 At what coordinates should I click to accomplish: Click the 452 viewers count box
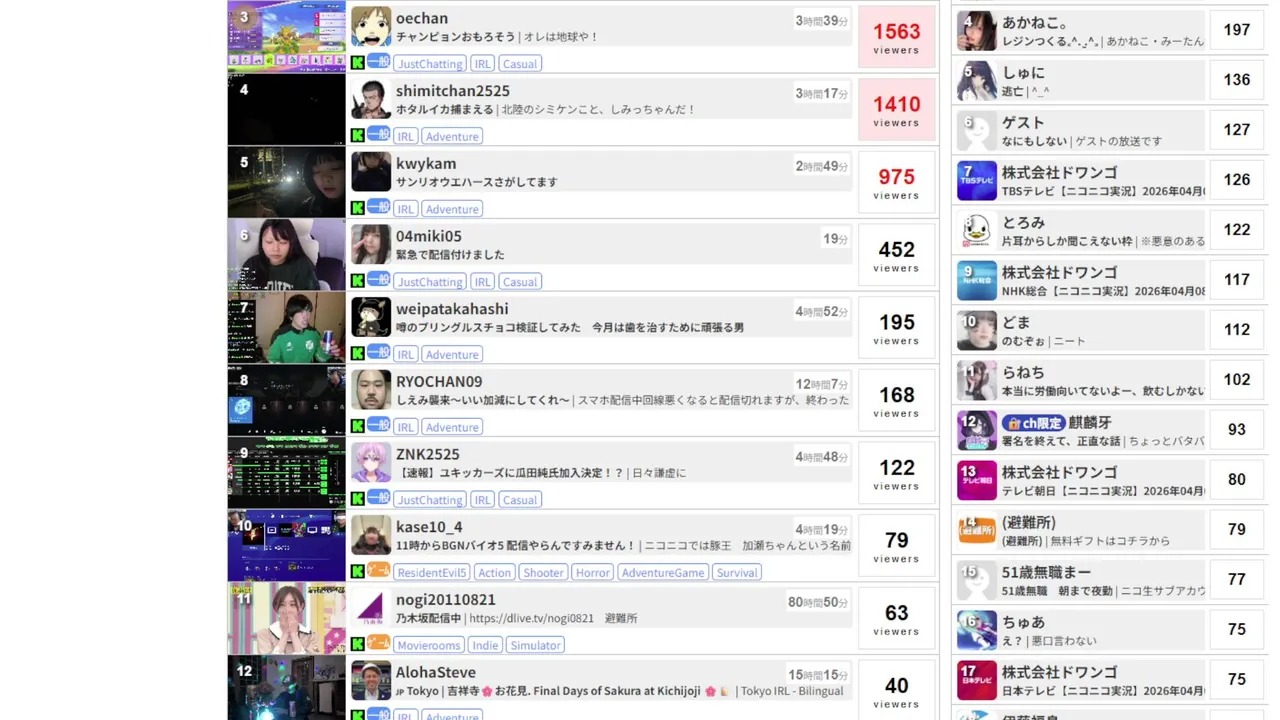click(x=897, y=255)
